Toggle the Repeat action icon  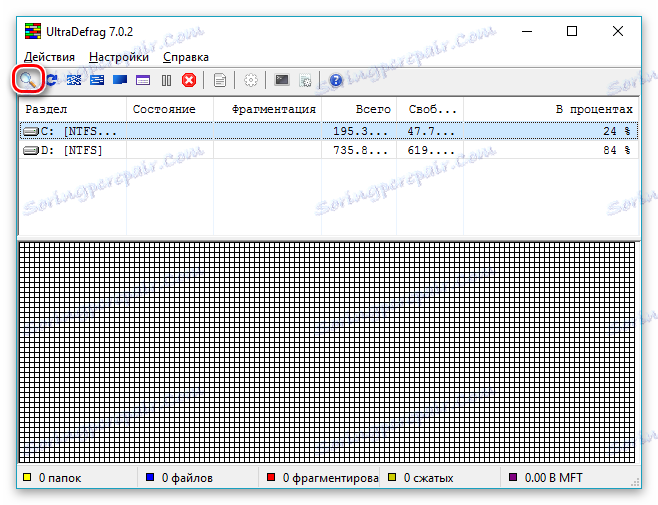coord(52,80)
